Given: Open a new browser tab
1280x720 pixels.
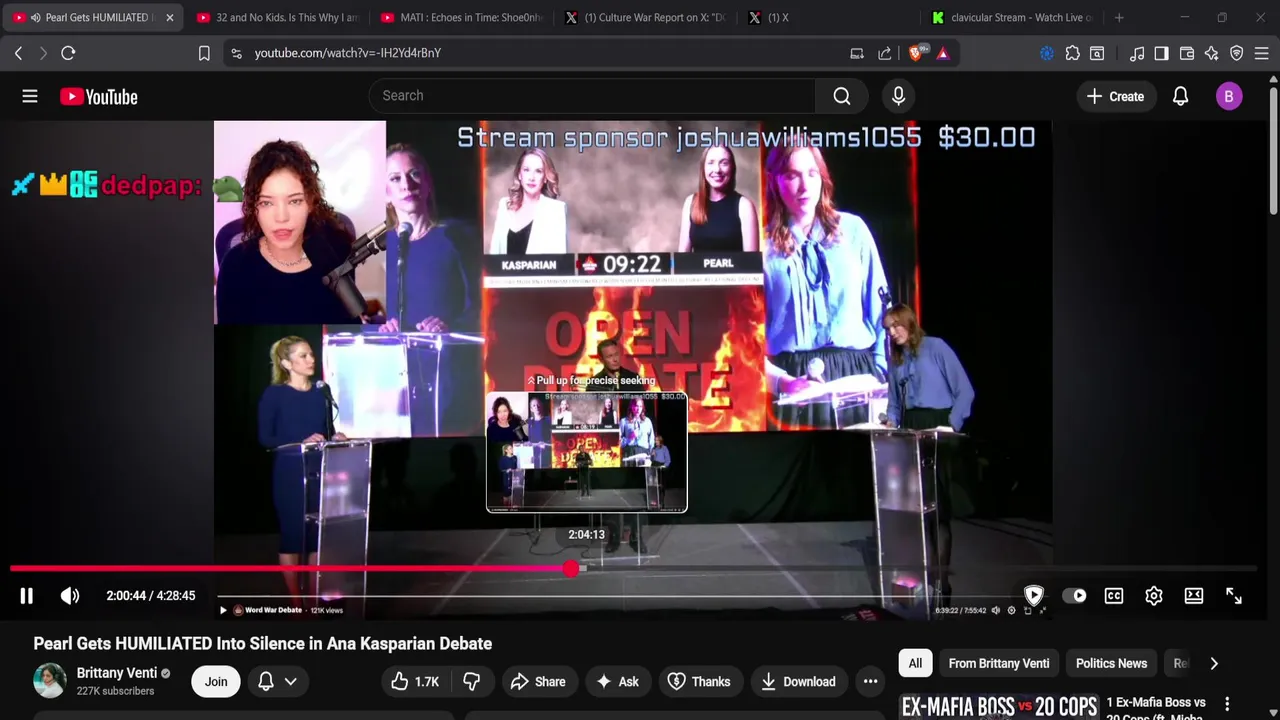Looking at the screenshot, I should [1119, 18].
